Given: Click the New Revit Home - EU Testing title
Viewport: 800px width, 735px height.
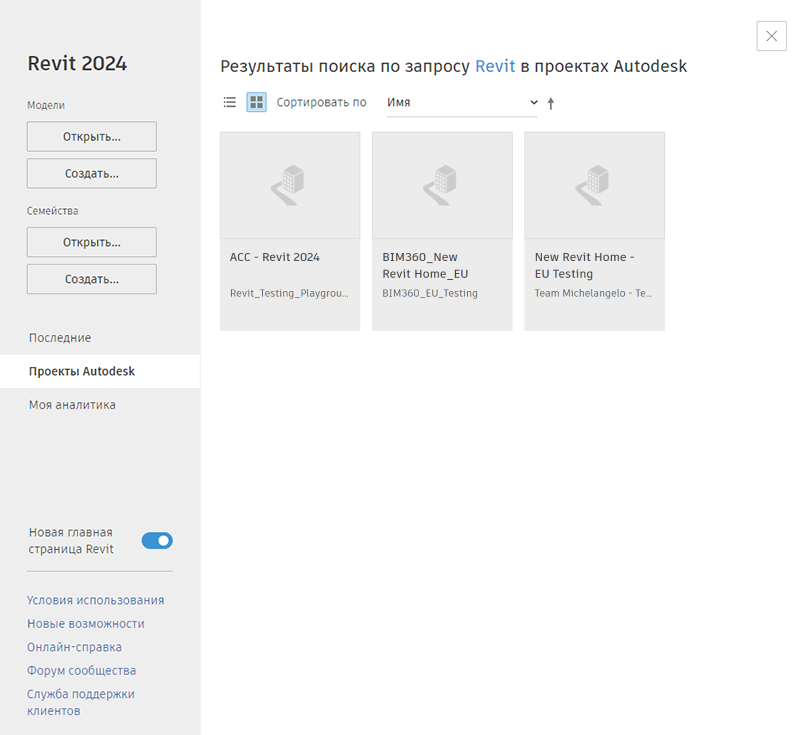Looking at the screenshot, I should pyautogui.click(x=585, y=265).
